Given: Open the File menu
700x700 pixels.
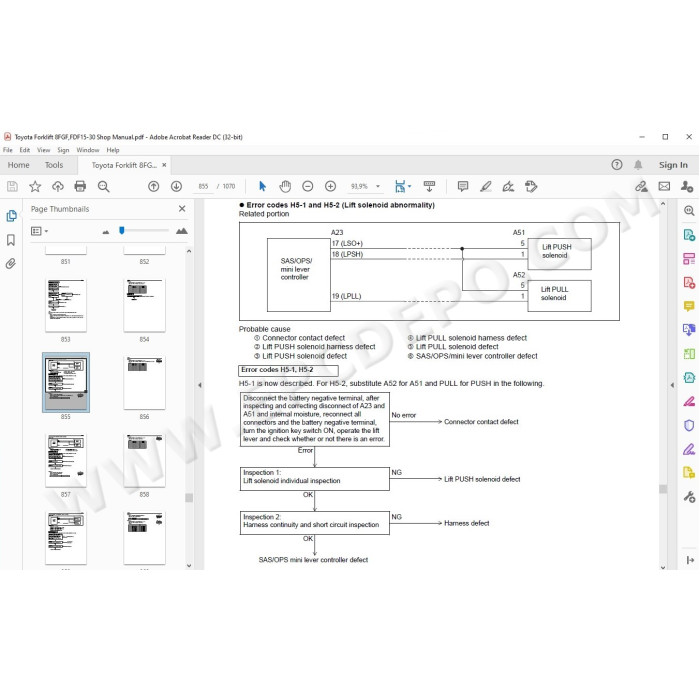Looking at the screenshot, I should tap(8, 150).
